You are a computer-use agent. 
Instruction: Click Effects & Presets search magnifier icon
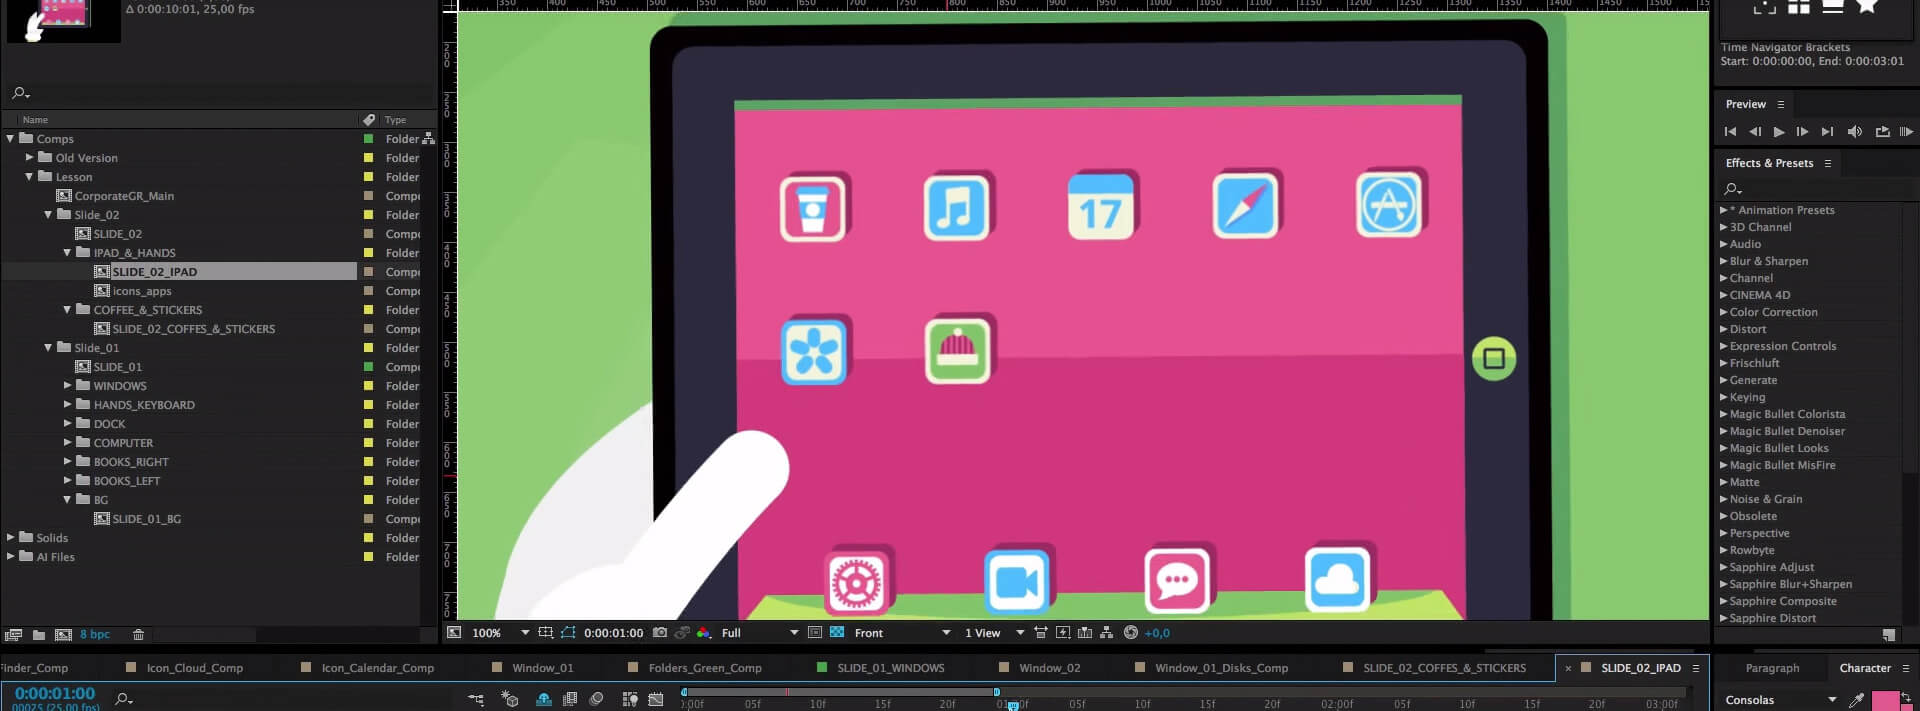click(x=1733, y=189)
